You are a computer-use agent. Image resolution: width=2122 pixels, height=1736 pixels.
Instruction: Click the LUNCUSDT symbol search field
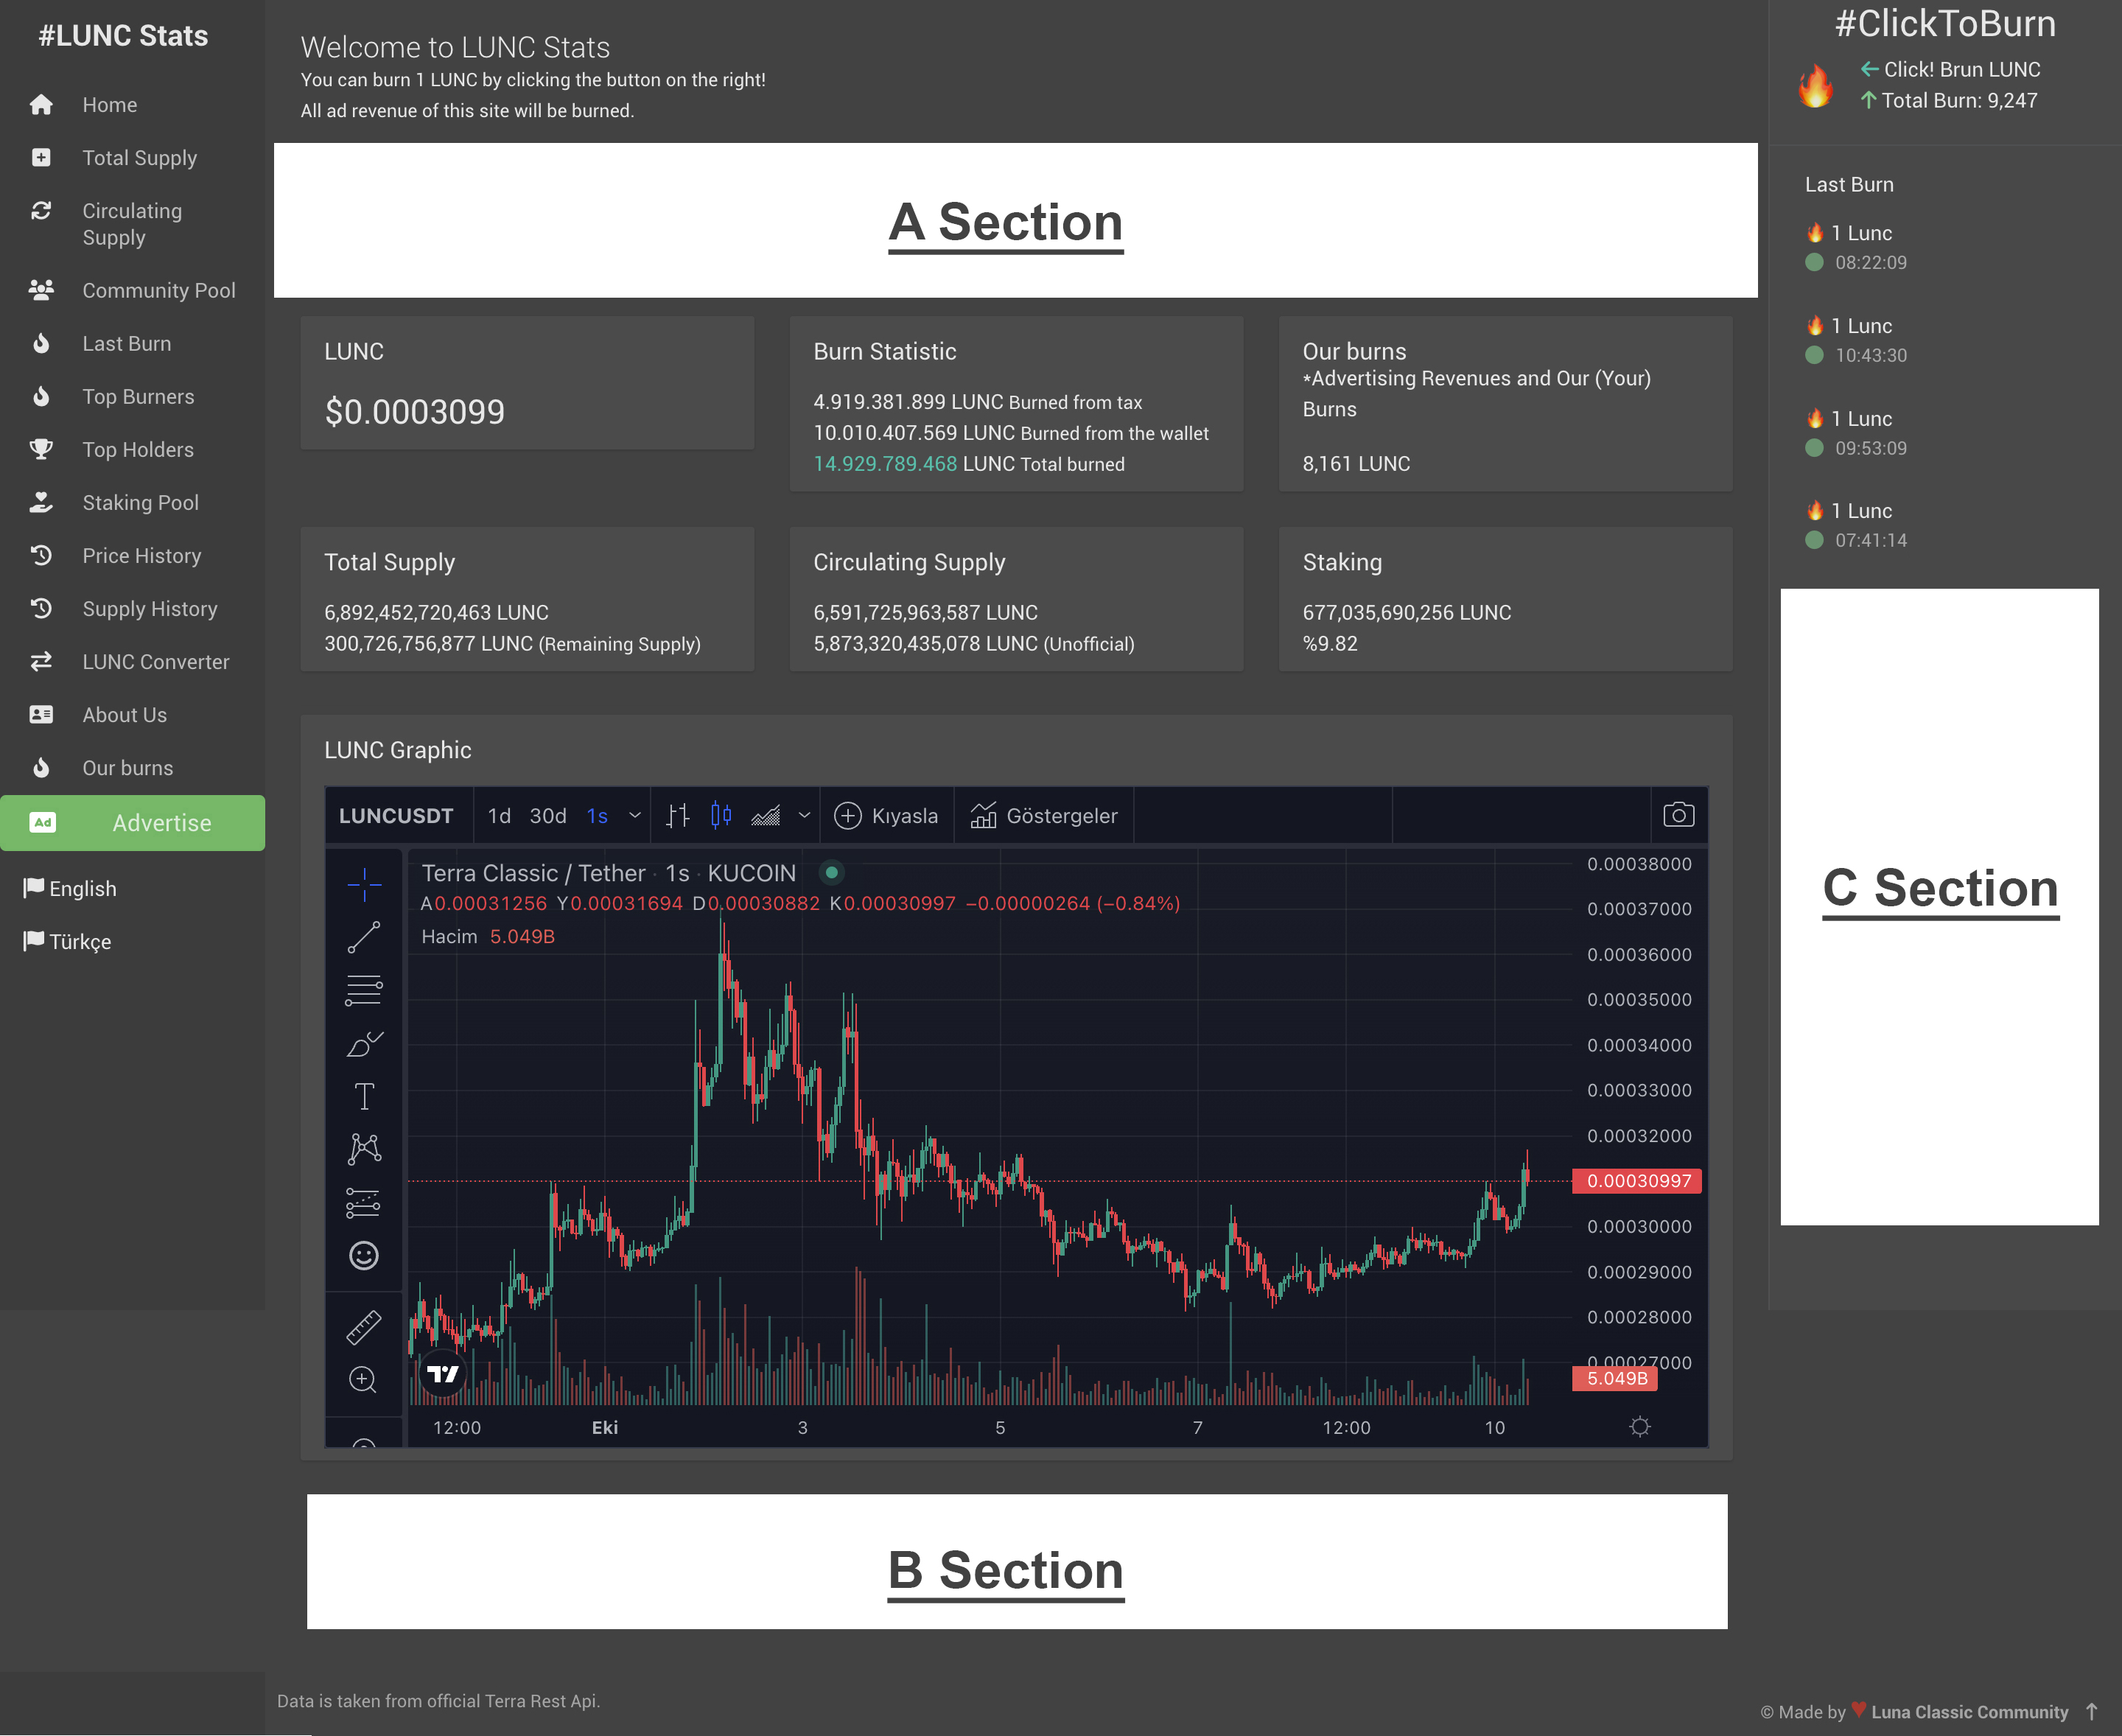click(396, 816)
